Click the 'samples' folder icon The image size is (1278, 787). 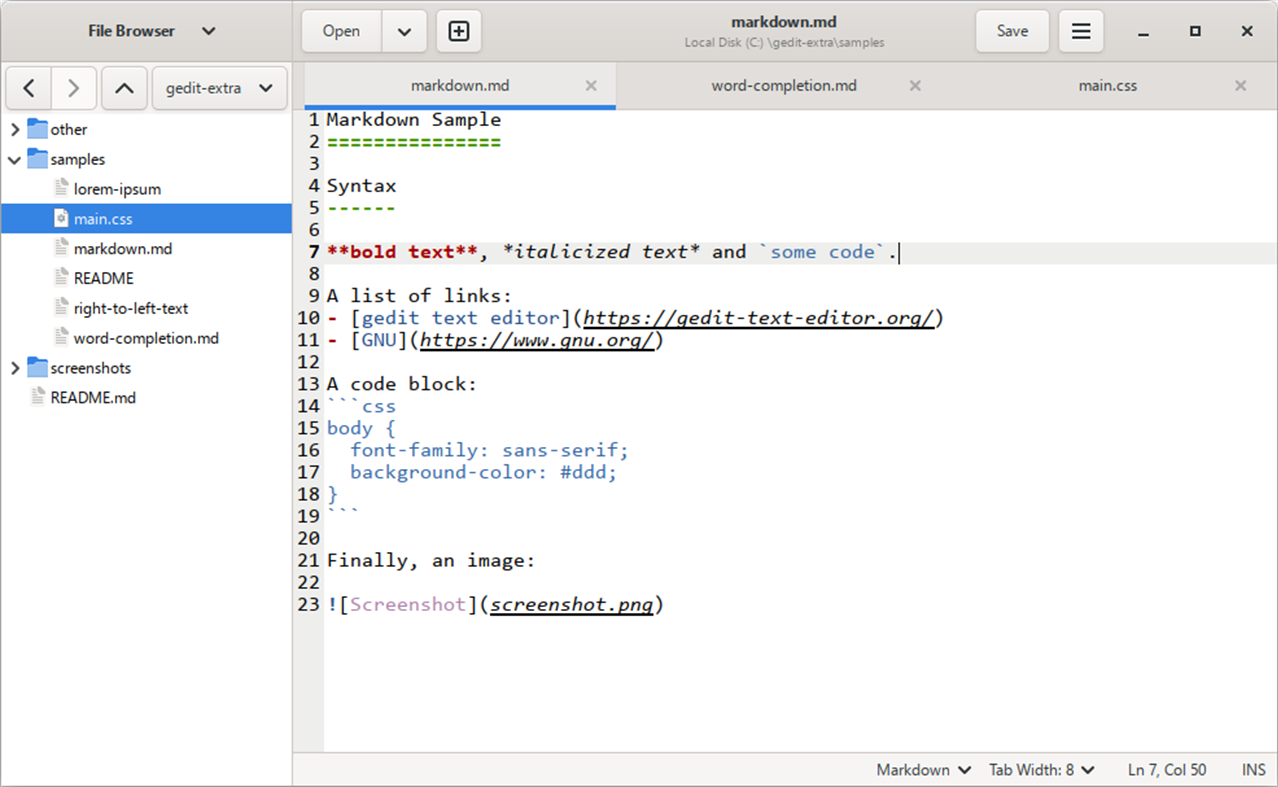click(37, 159)
